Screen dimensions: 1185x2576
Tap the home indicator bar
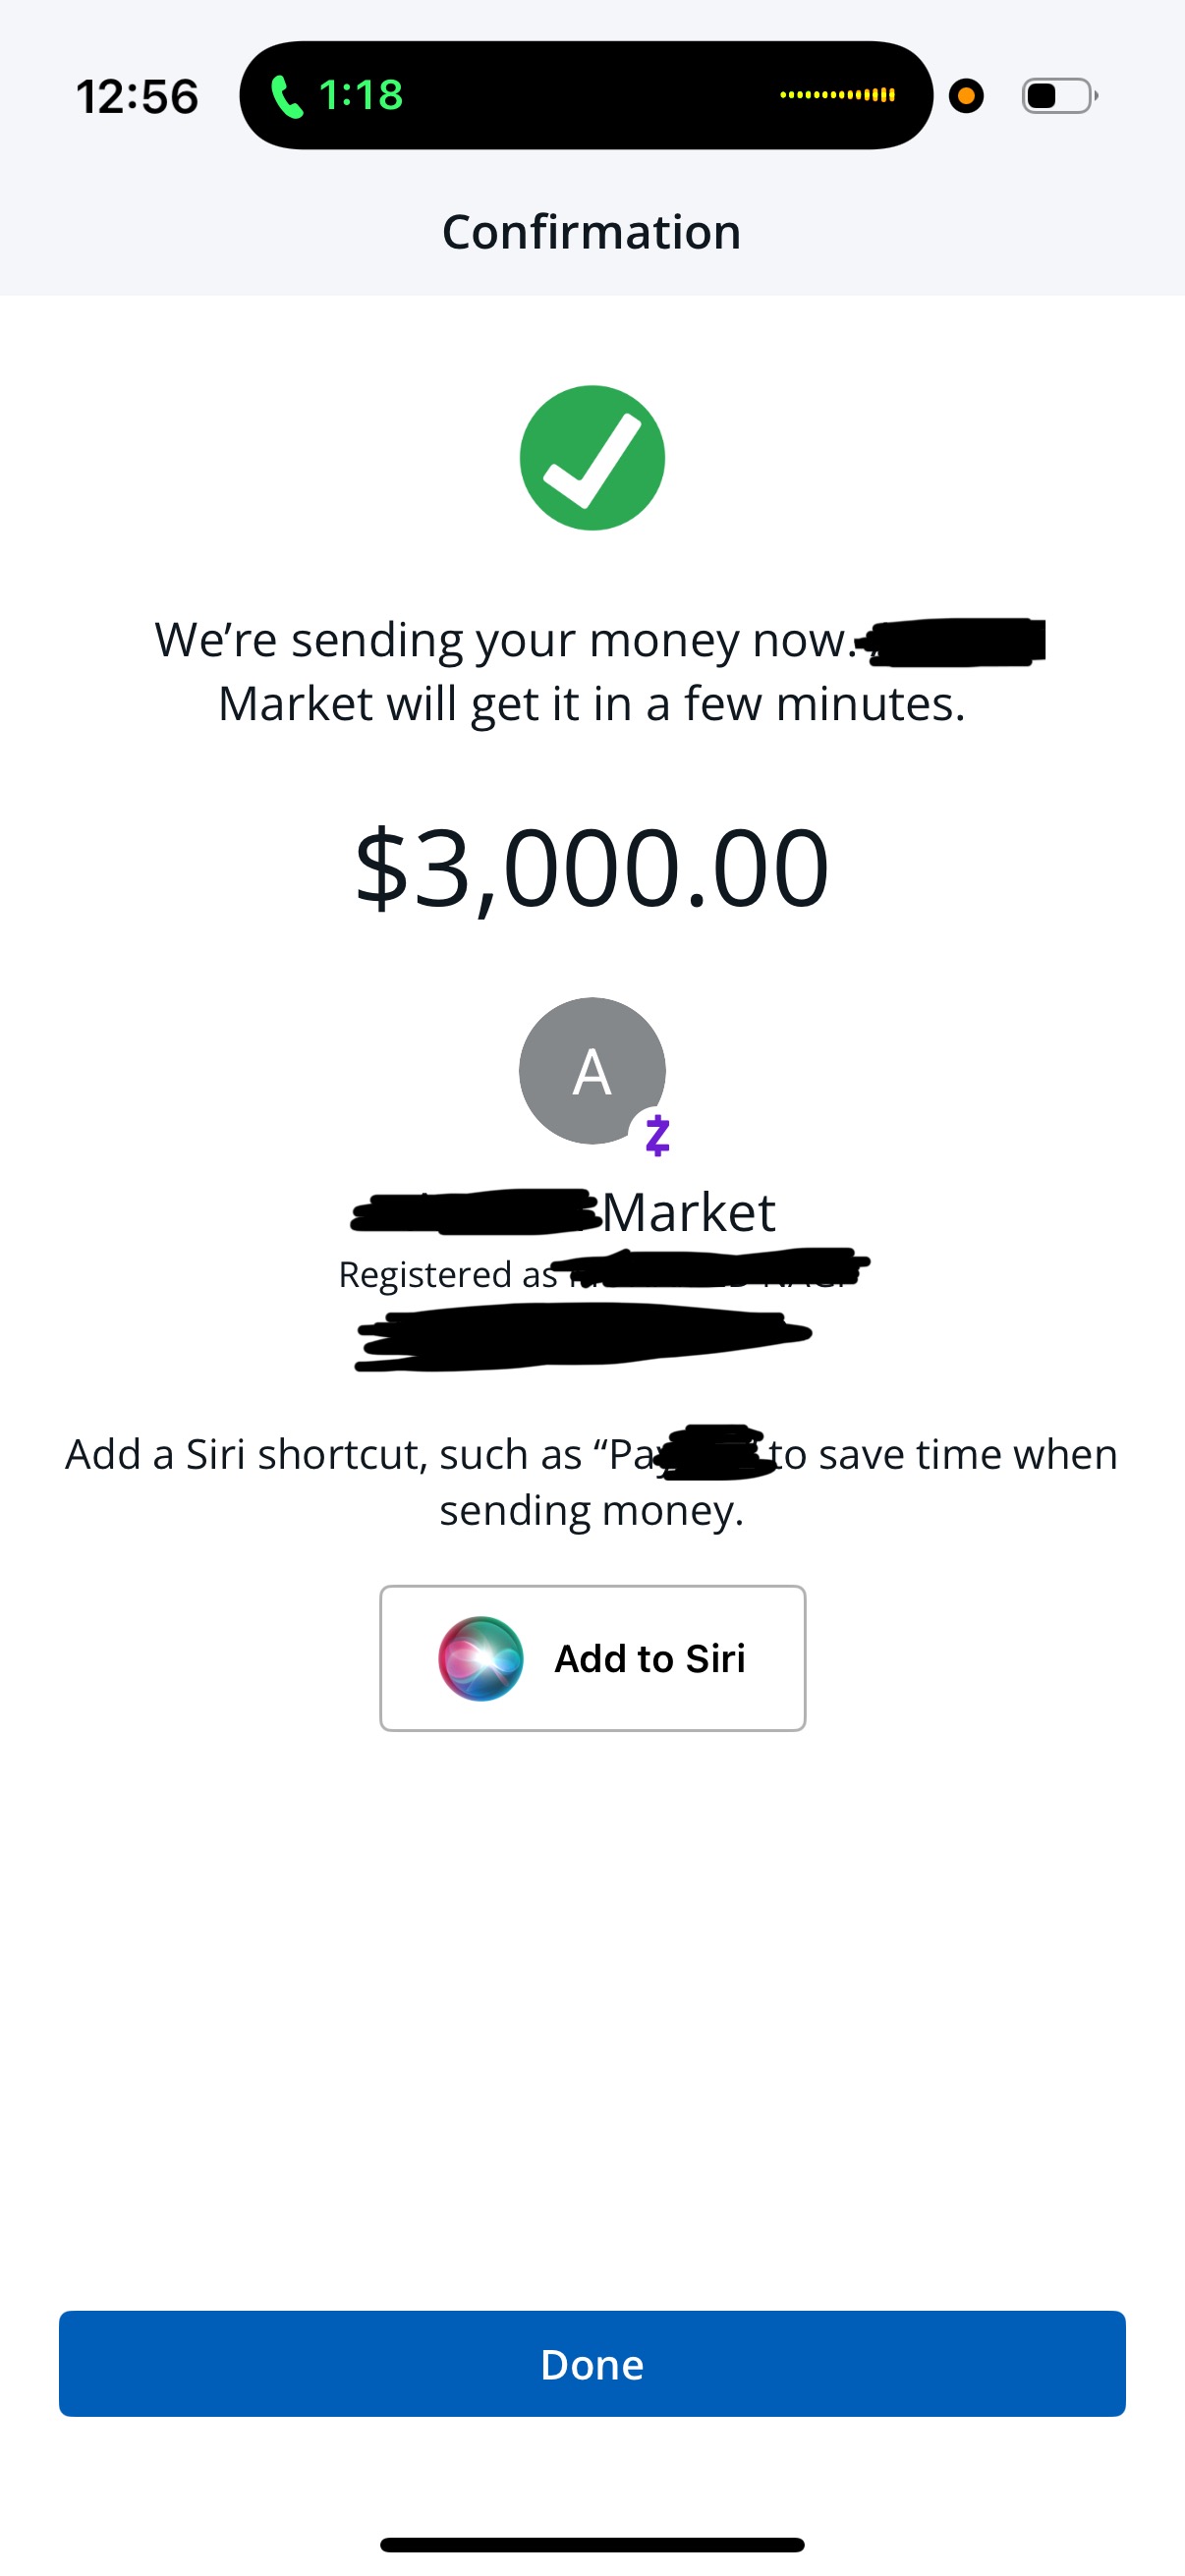click(x=592, y=2544)
